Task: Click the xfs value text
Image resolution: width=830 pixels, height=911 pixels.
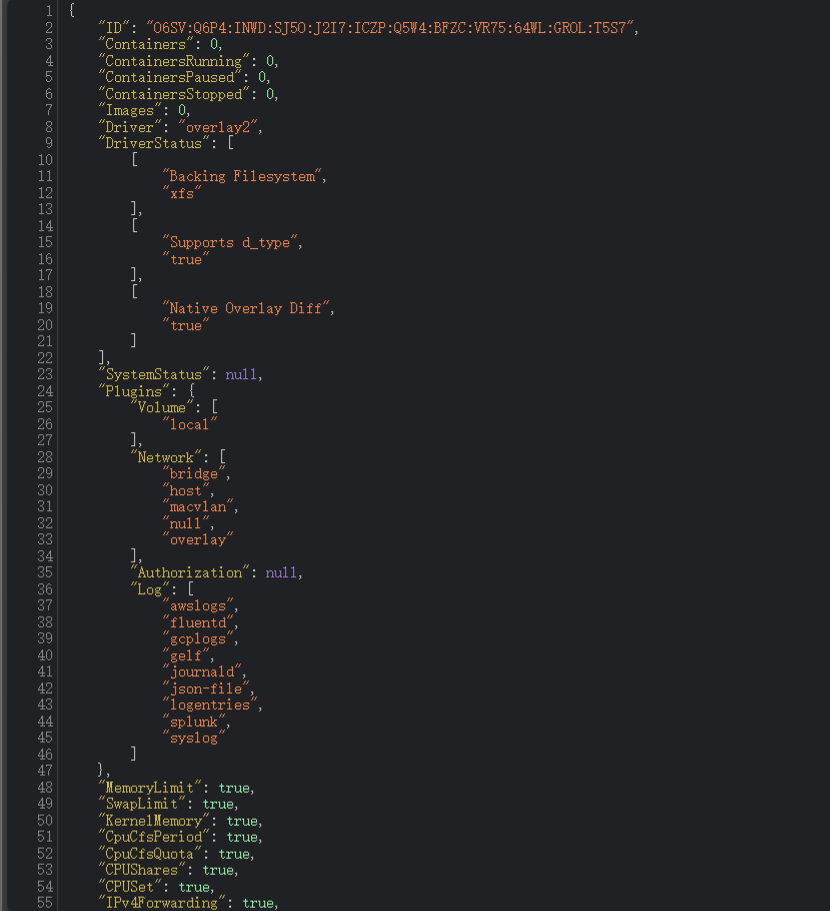Action: coord(182,192)
